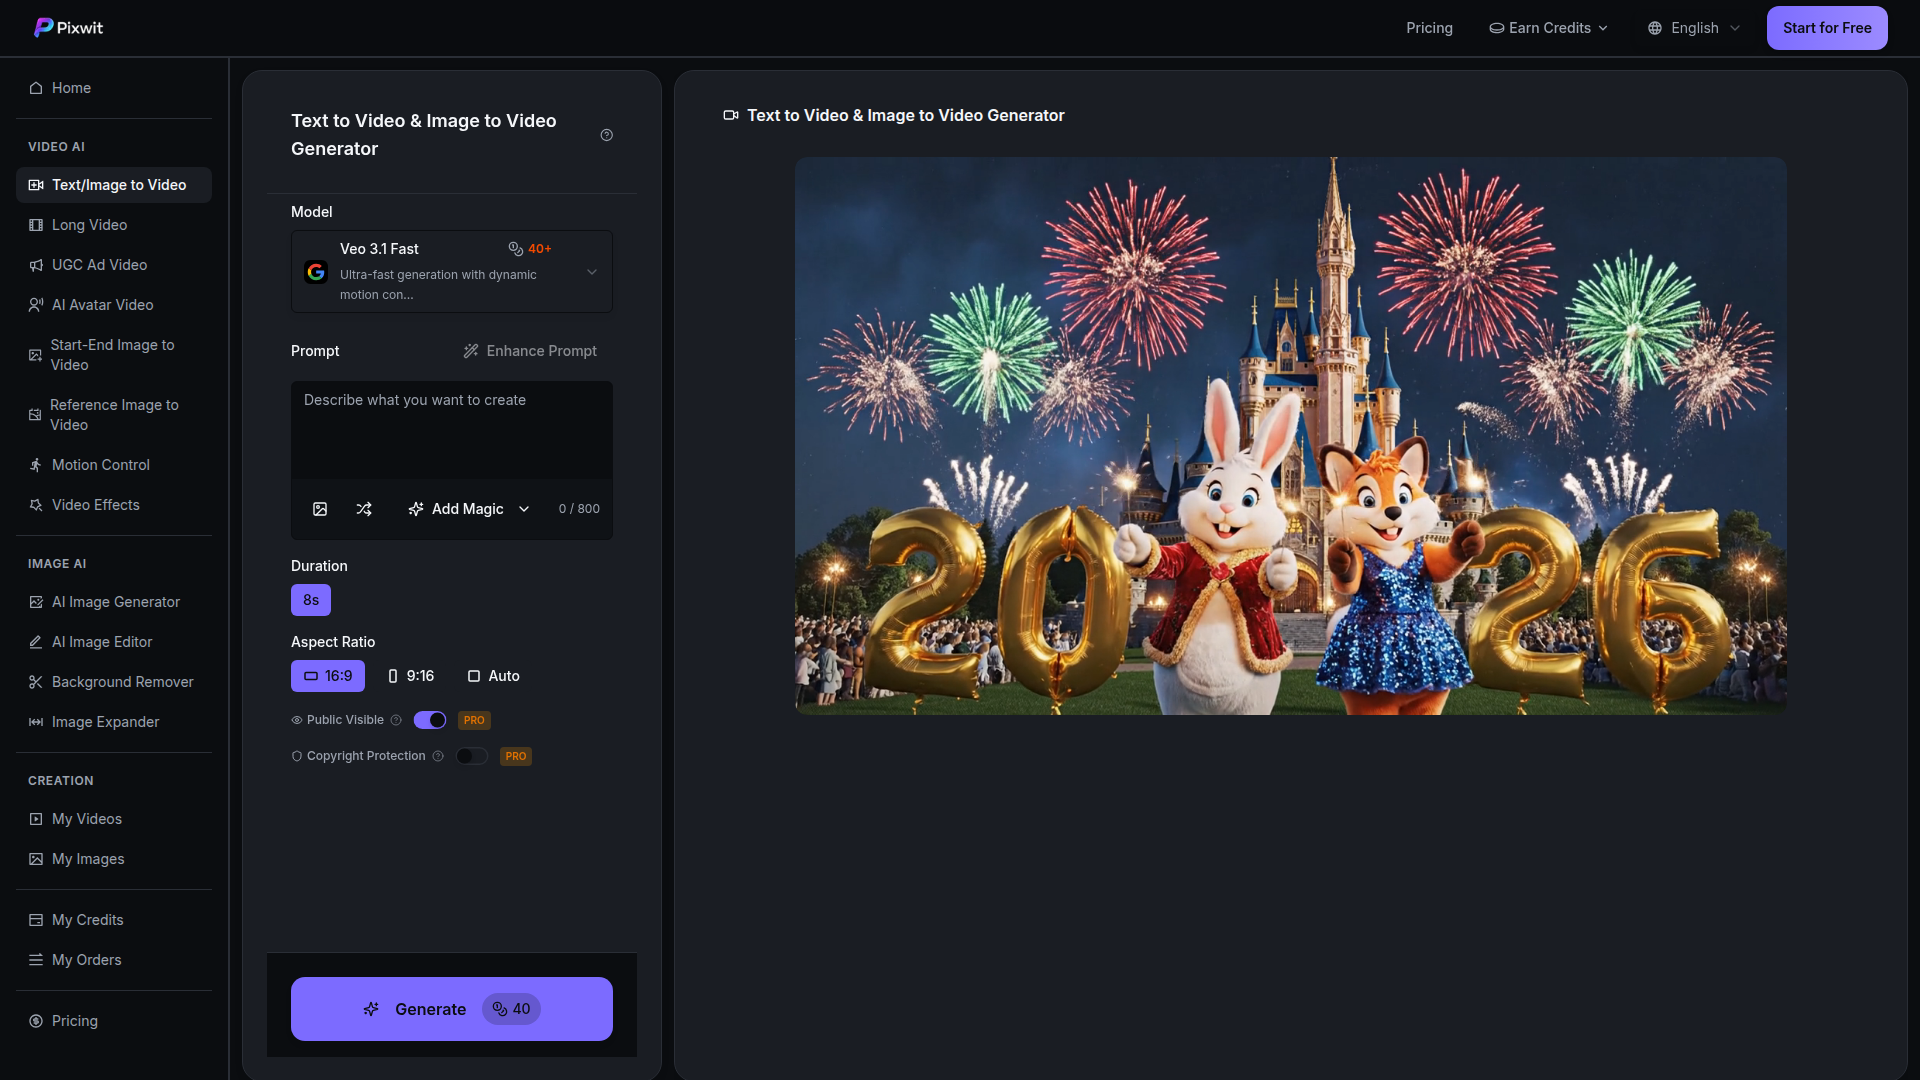The image size is (1920, 1080).
Task: Open My Videos in sidebar
Action: click(87, 819)
